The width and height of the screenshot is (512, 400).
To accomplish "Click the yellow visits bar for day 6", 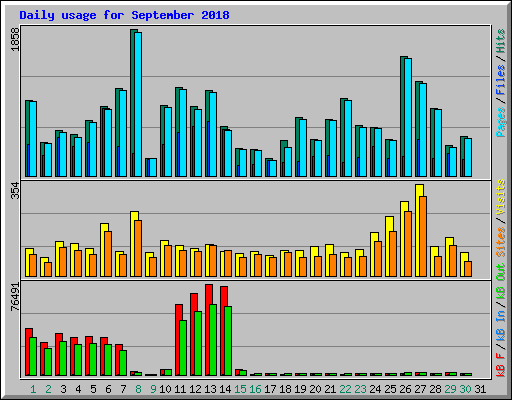I will coord(103,250).
